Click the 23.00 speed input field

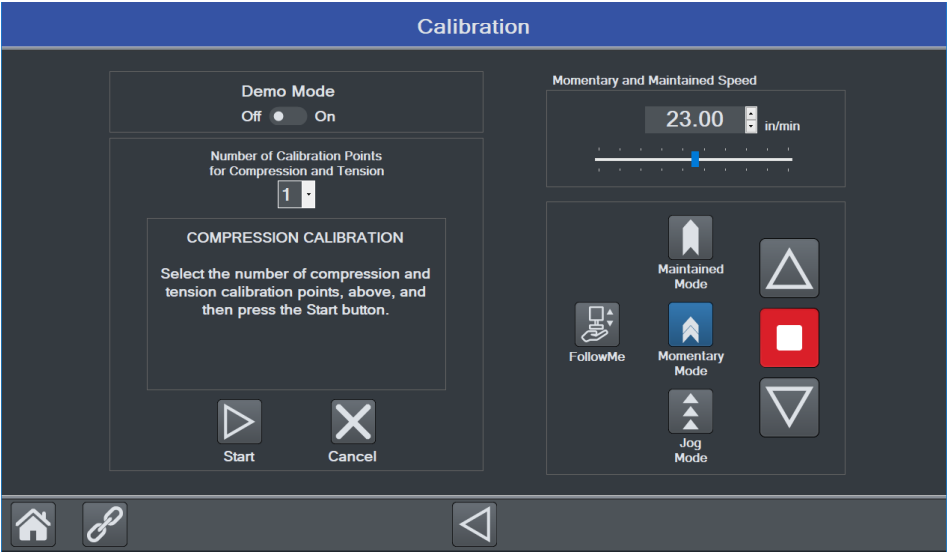click(694, 120)
